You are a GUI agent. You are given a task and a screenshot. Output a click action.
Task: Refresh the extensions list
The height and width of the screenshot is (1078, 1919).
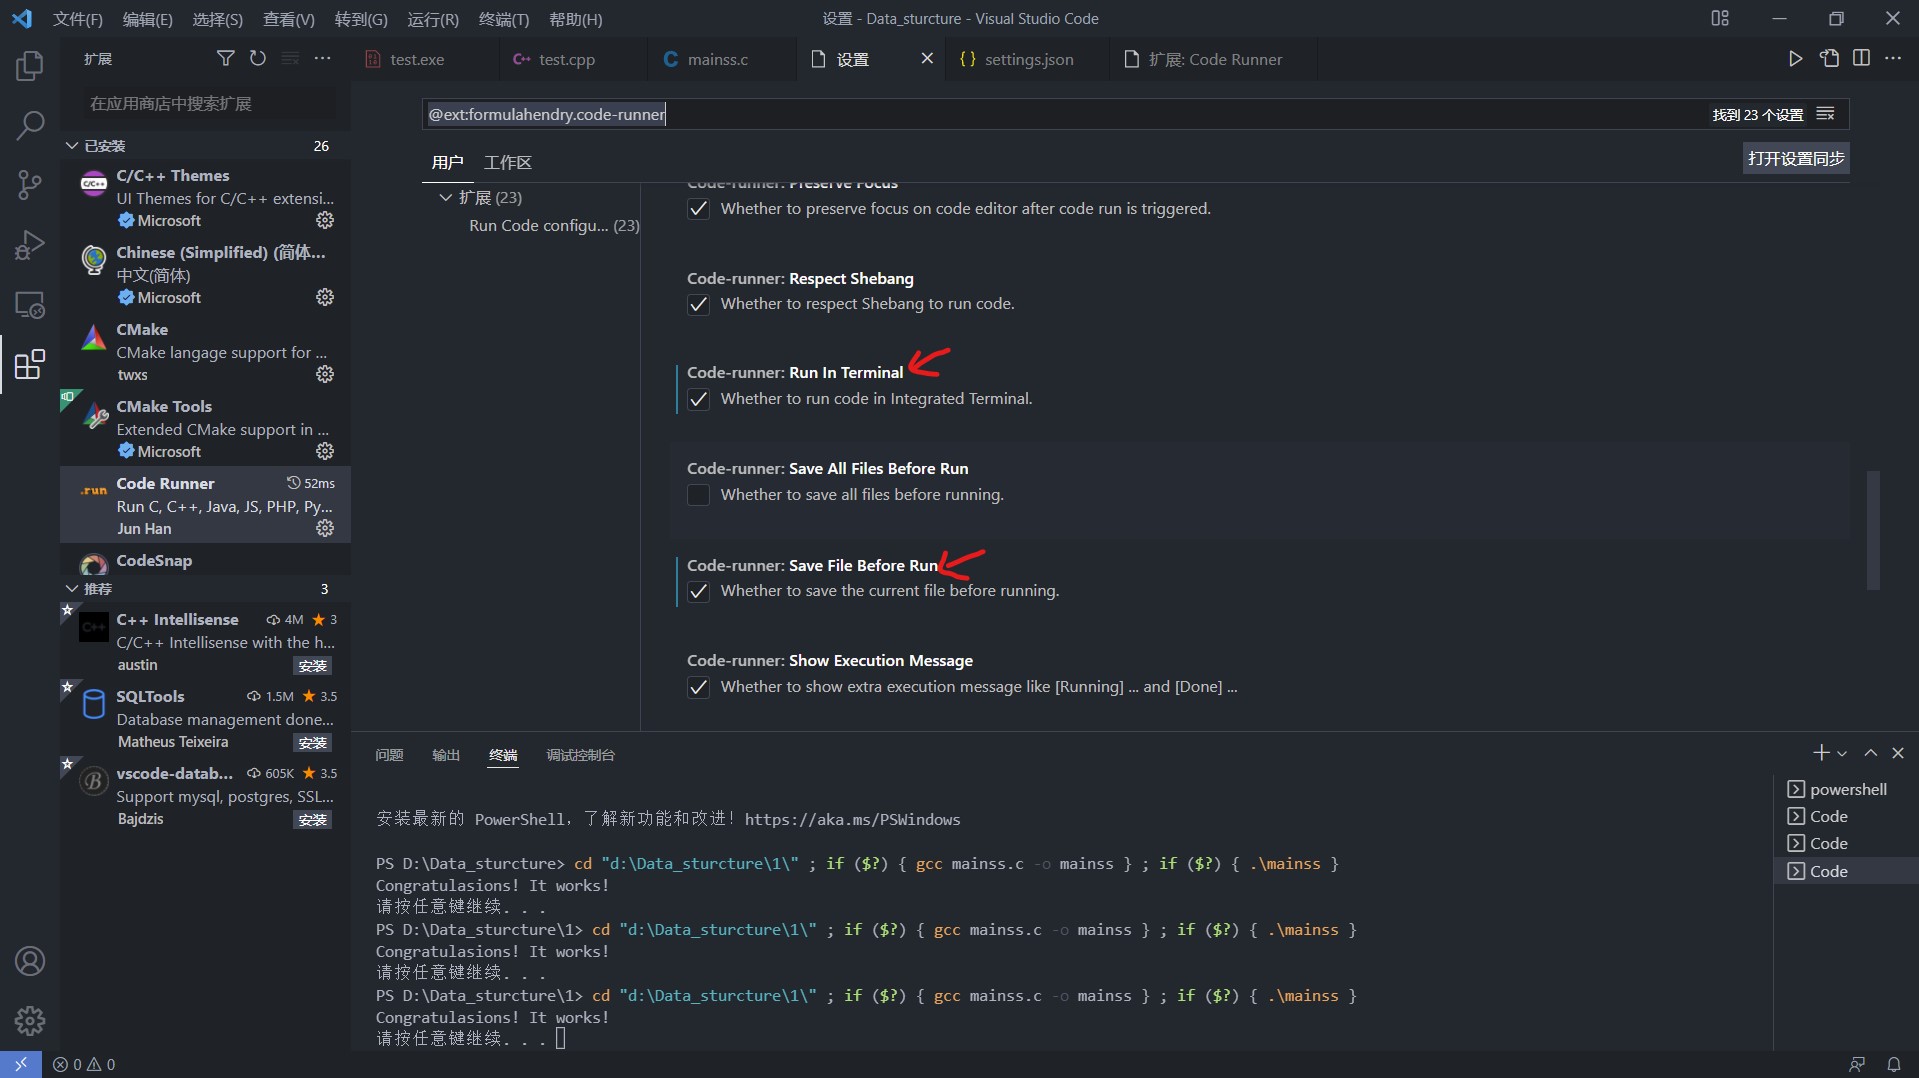click(258, 59)
